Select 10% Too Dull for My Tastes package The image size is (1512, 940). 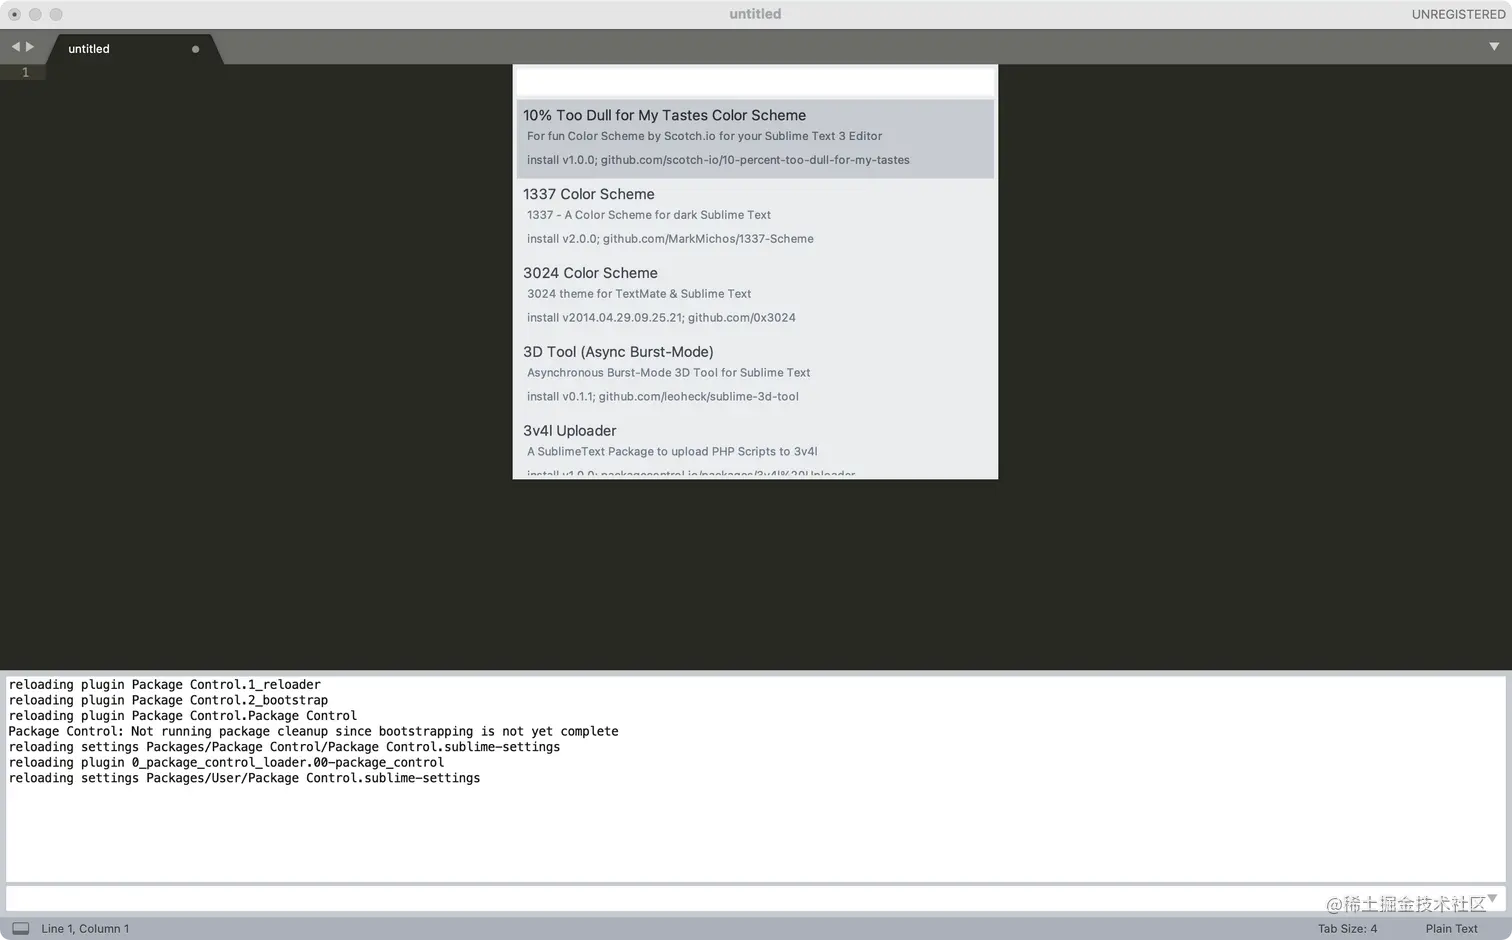755,138
